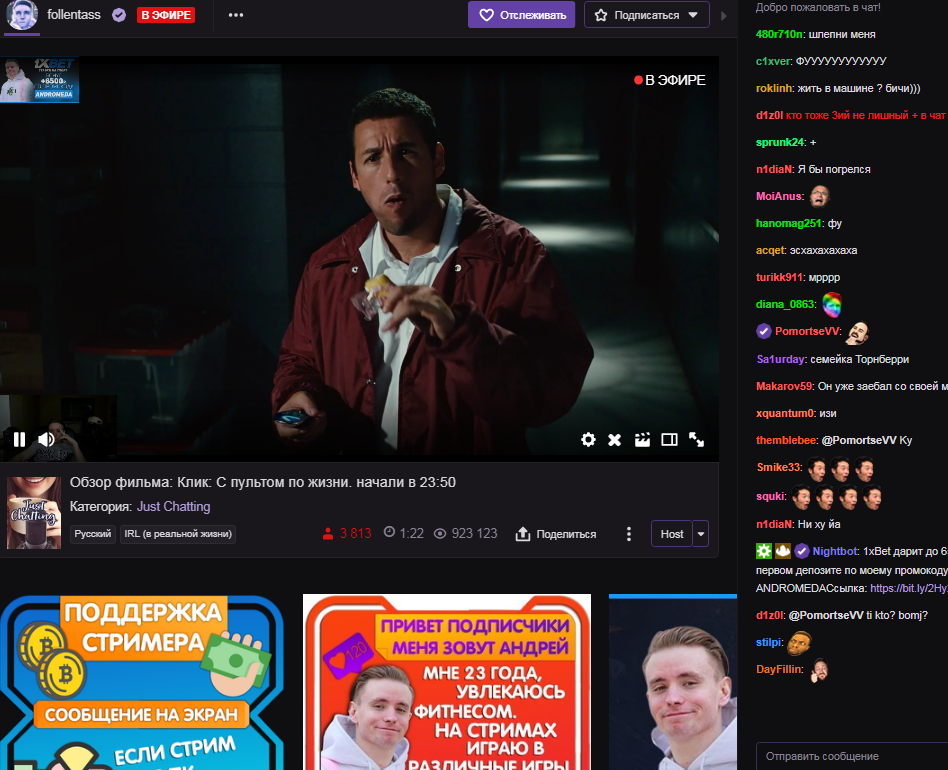The width and height of the screenshot is (948, 770).
Task: Share stream via Поделиться
Action: [556, 534]
